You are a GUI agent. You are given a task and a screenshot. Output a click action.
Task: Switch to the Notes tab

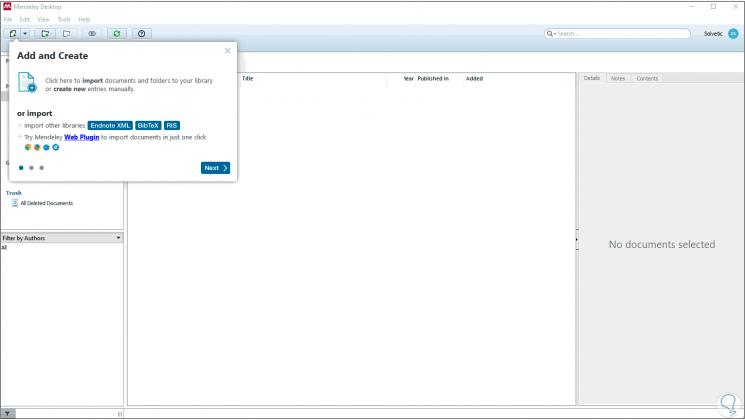pos(618,78)
